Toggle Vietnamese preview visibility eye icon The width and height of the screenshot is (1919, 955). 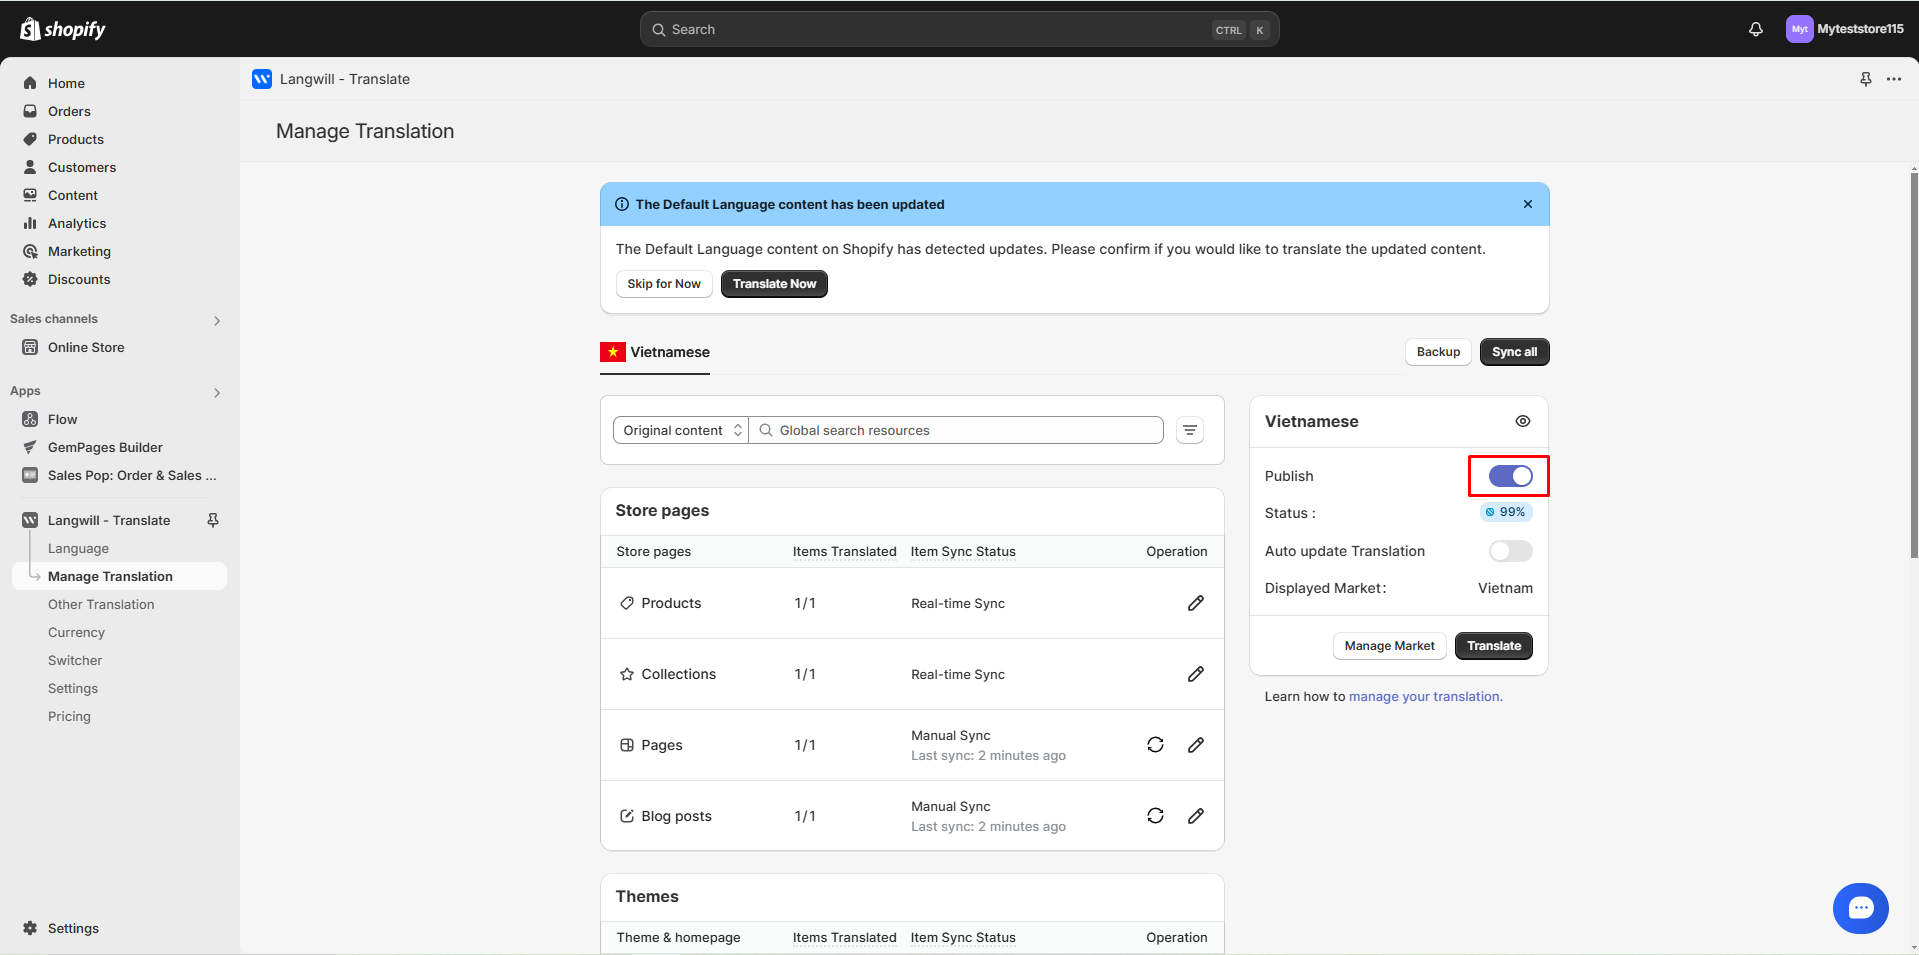coord(1523,421)
